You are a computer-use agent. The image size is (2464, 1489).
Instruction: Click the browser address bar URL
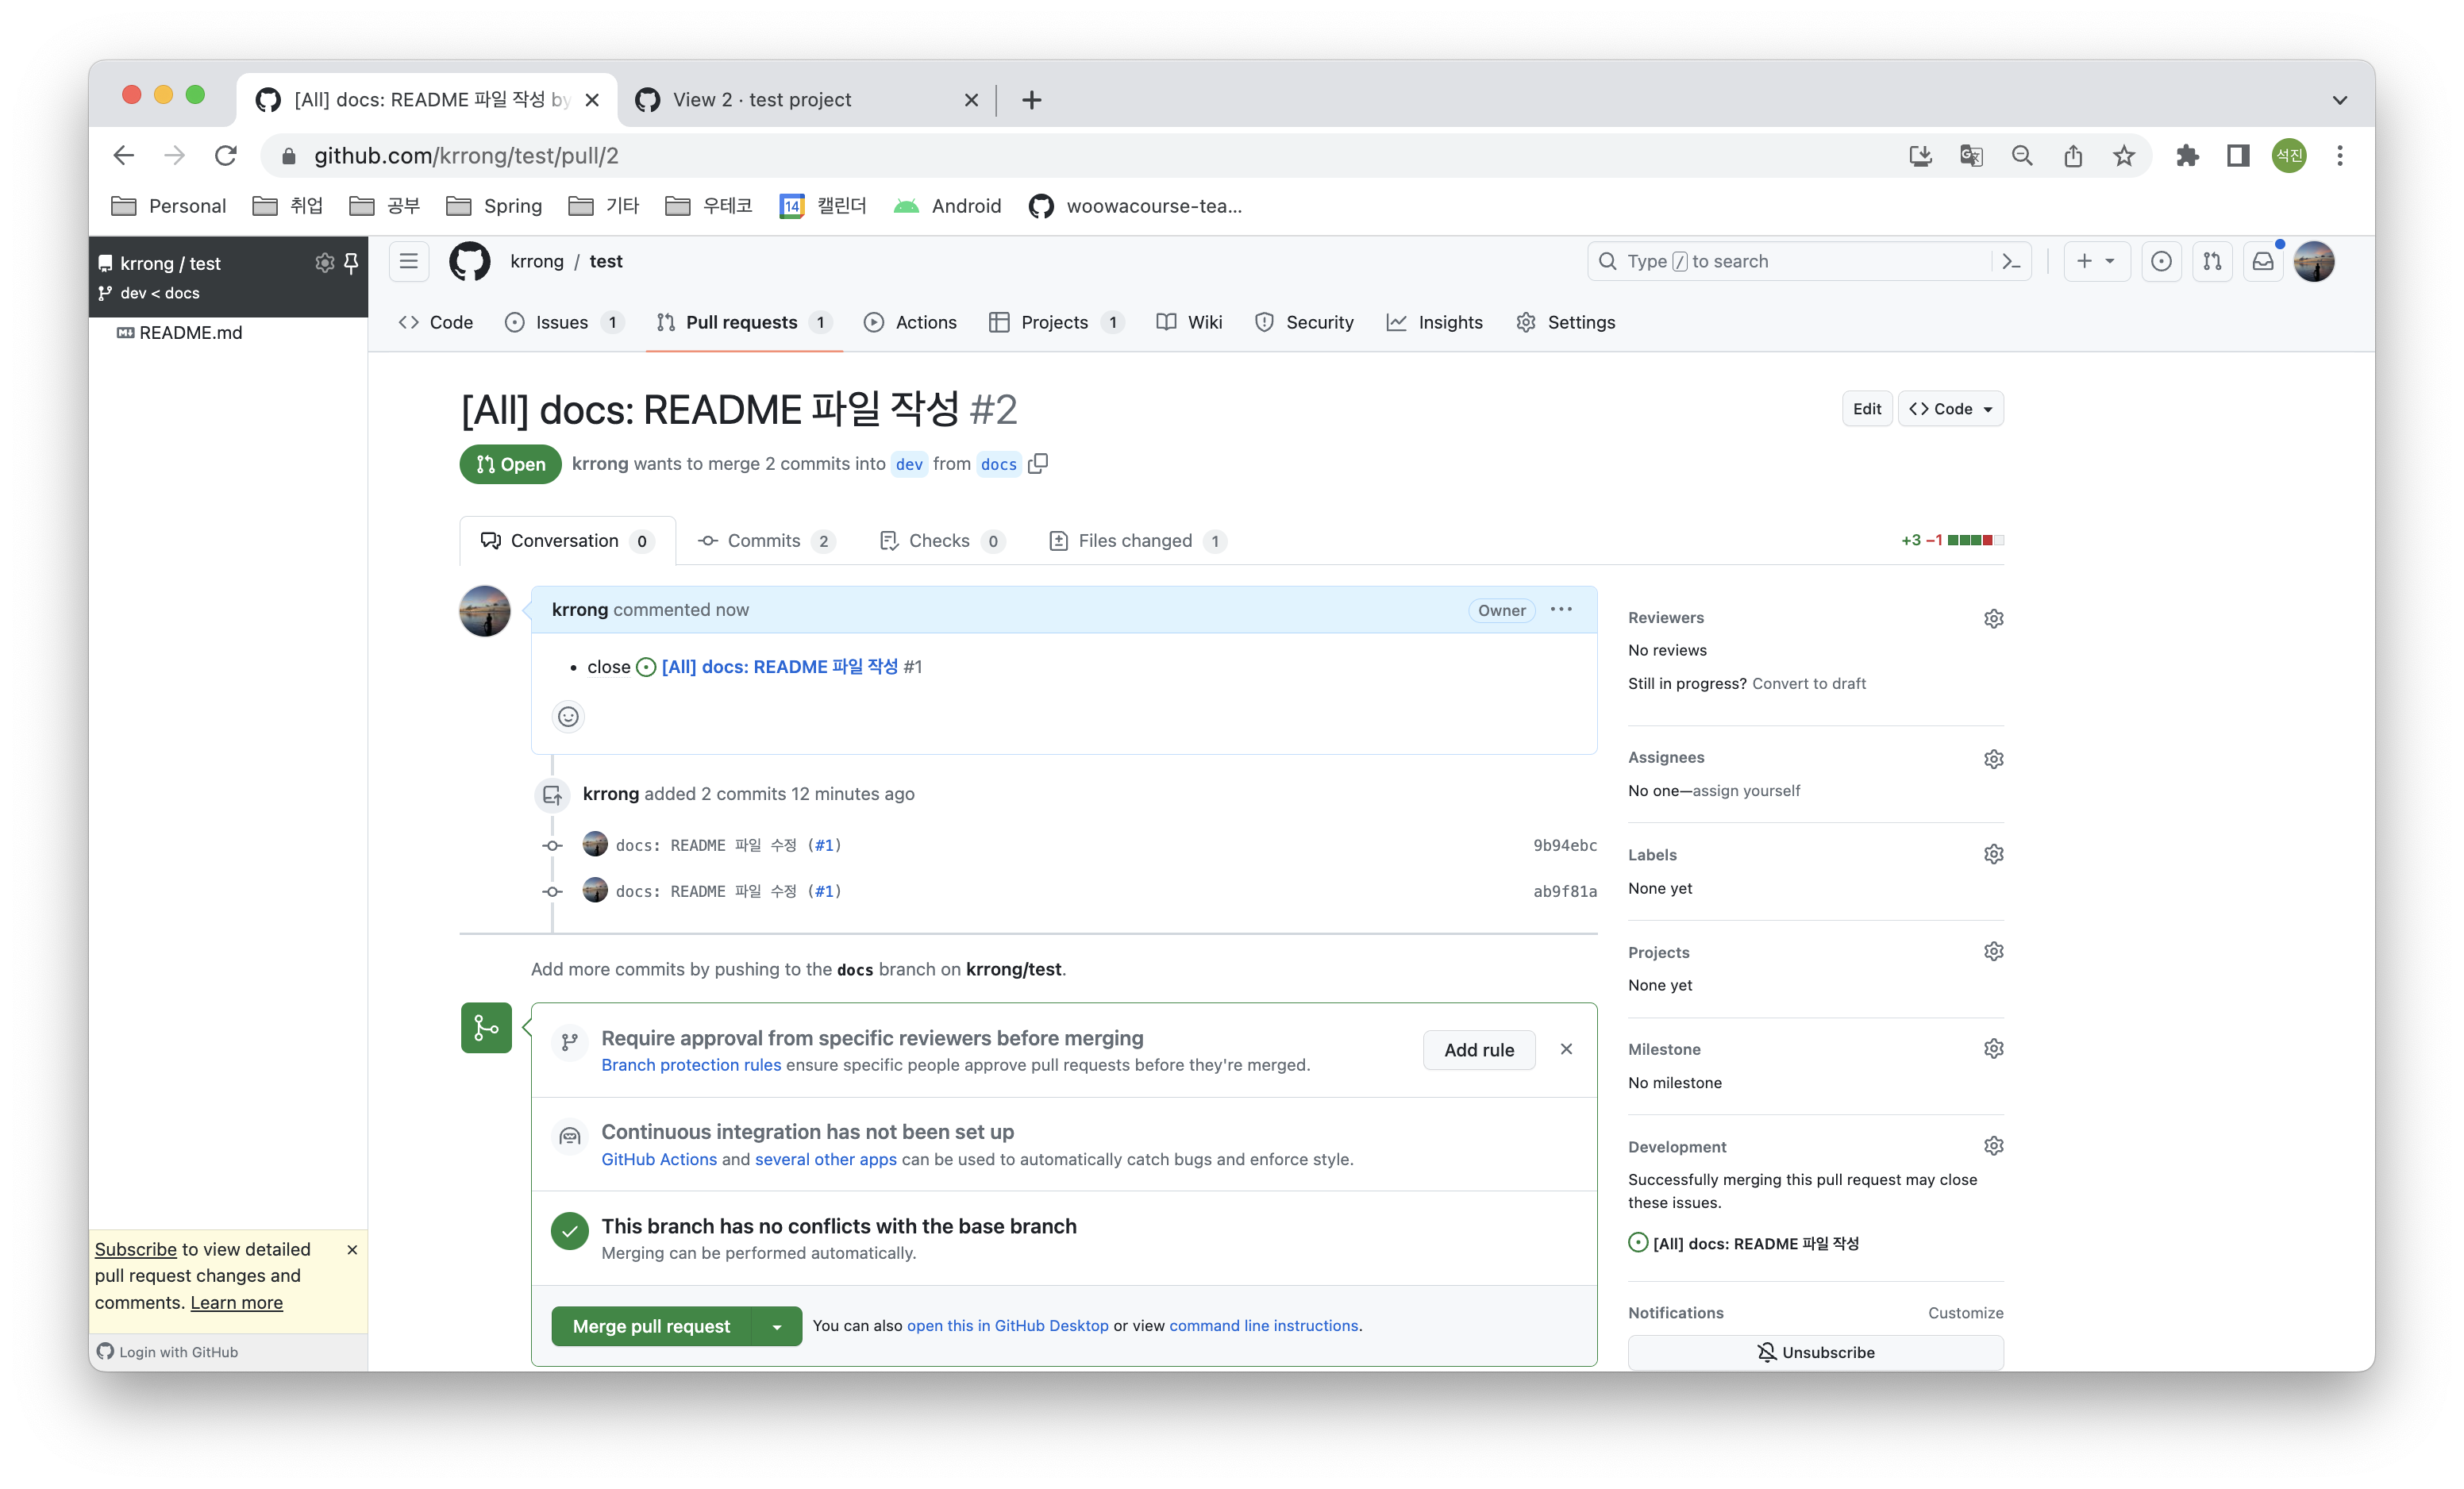tap(466, 156)
